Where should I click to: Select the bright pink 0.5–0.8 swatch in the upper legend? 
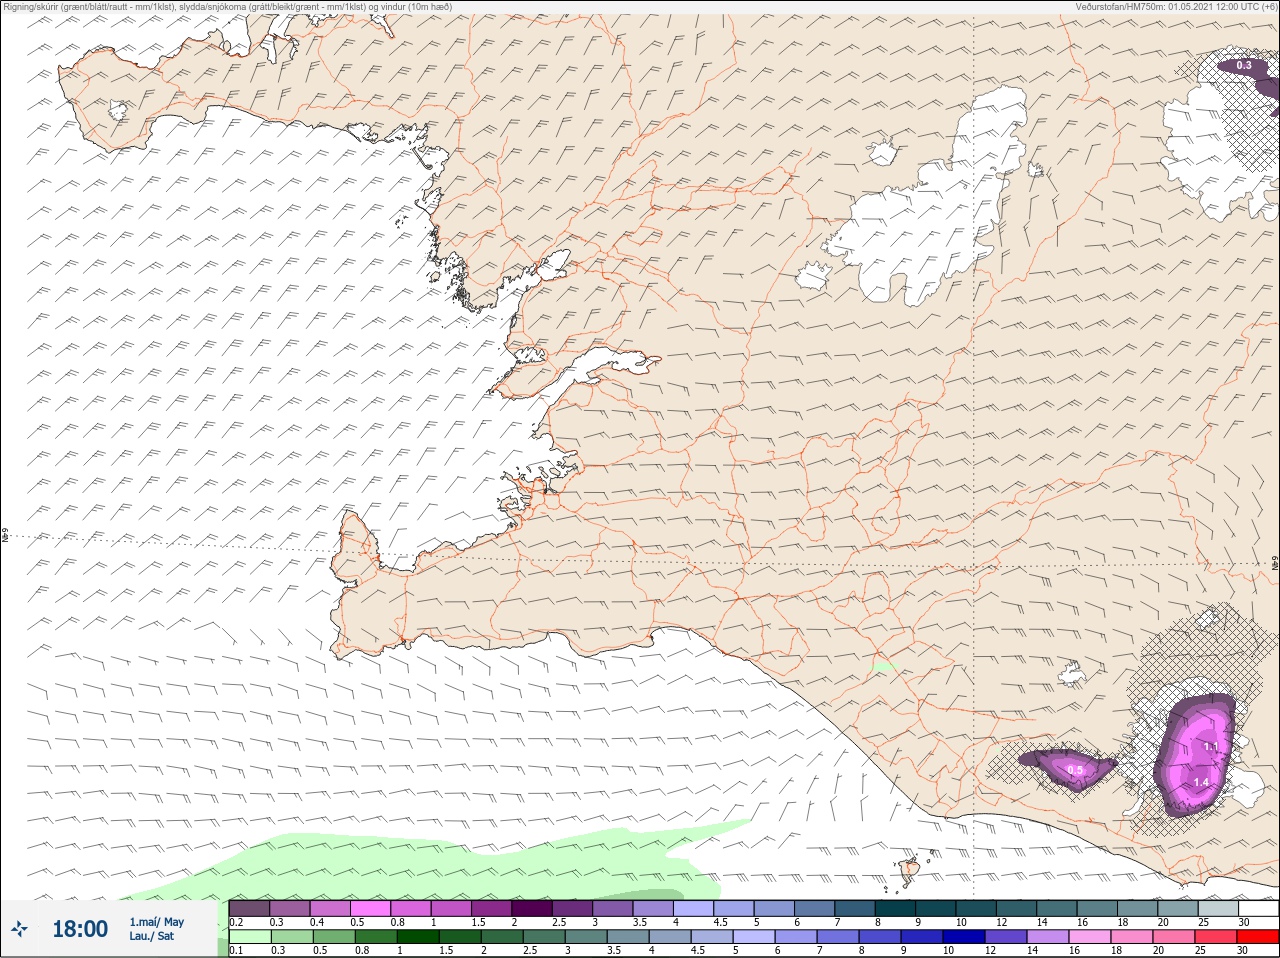369,909
